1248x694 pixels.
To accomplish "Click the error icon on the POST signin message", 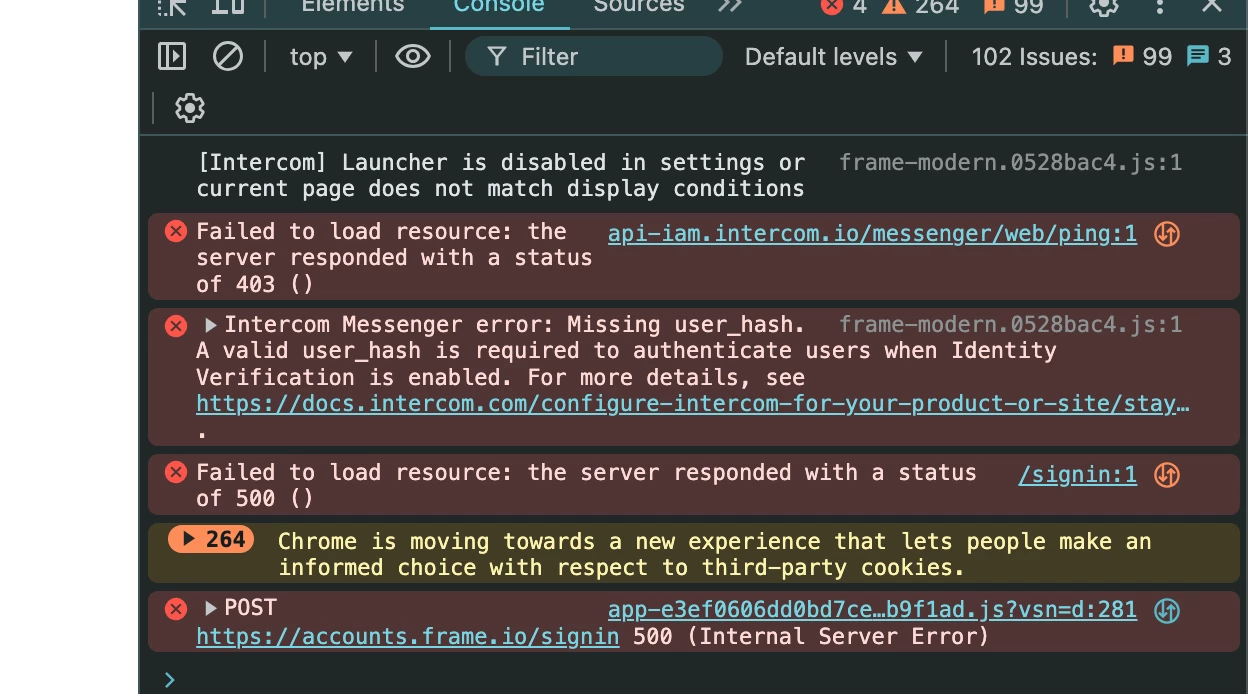I will [x=176, y=609].
